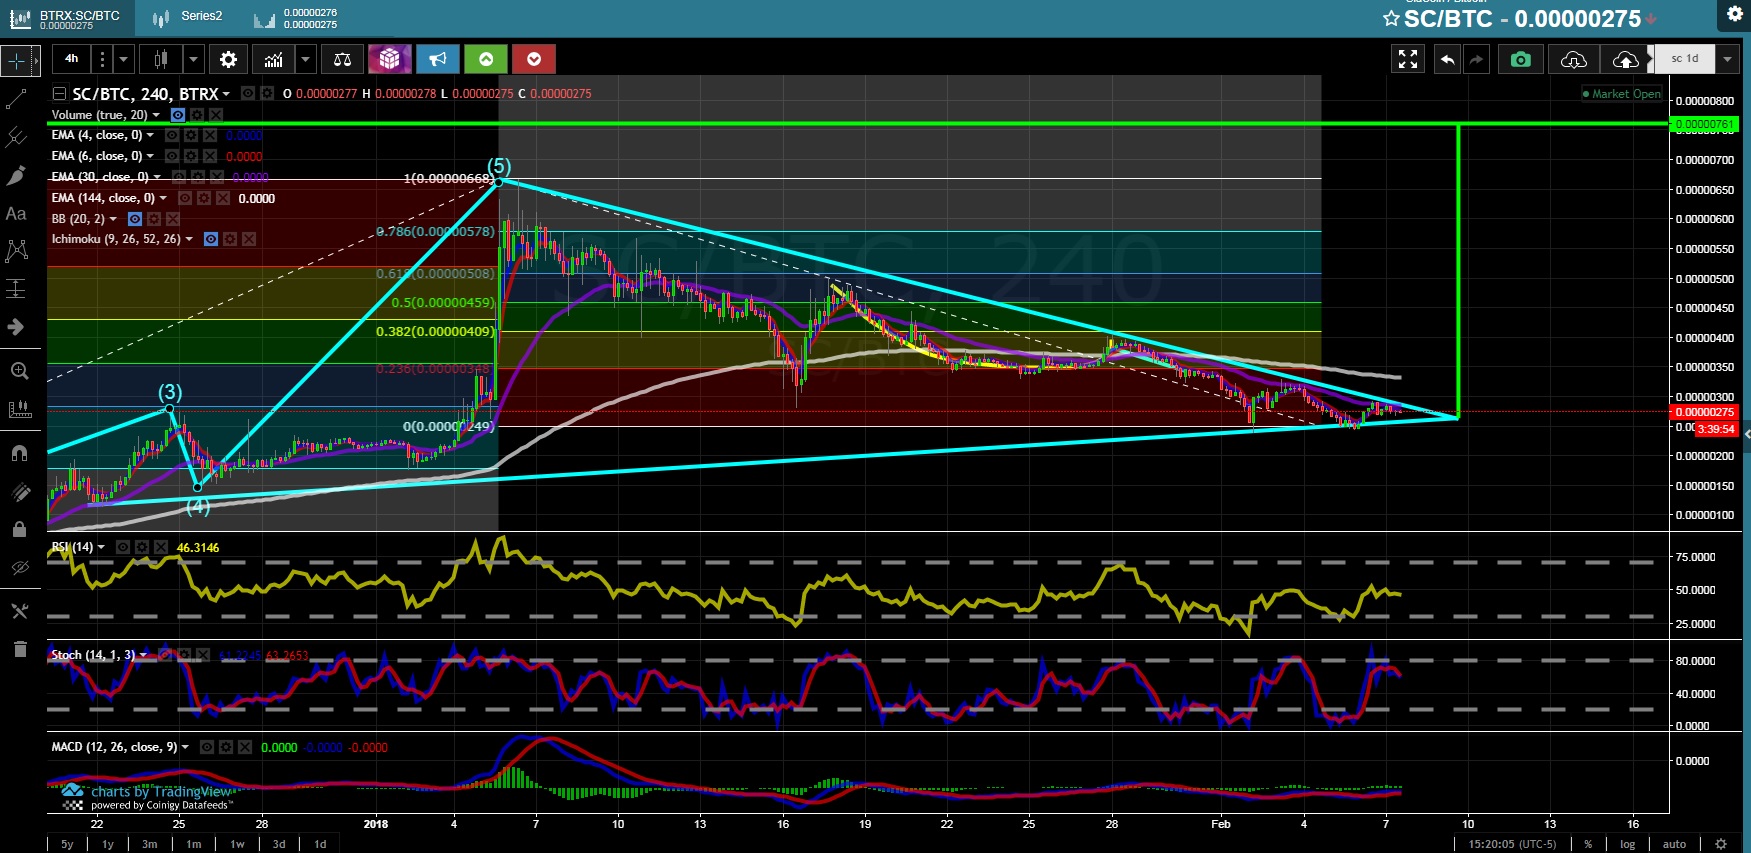Screen dimensions: 1751x853
Task: Toggle visibility of Ichimoku indicator
Action: pos(211,239)
